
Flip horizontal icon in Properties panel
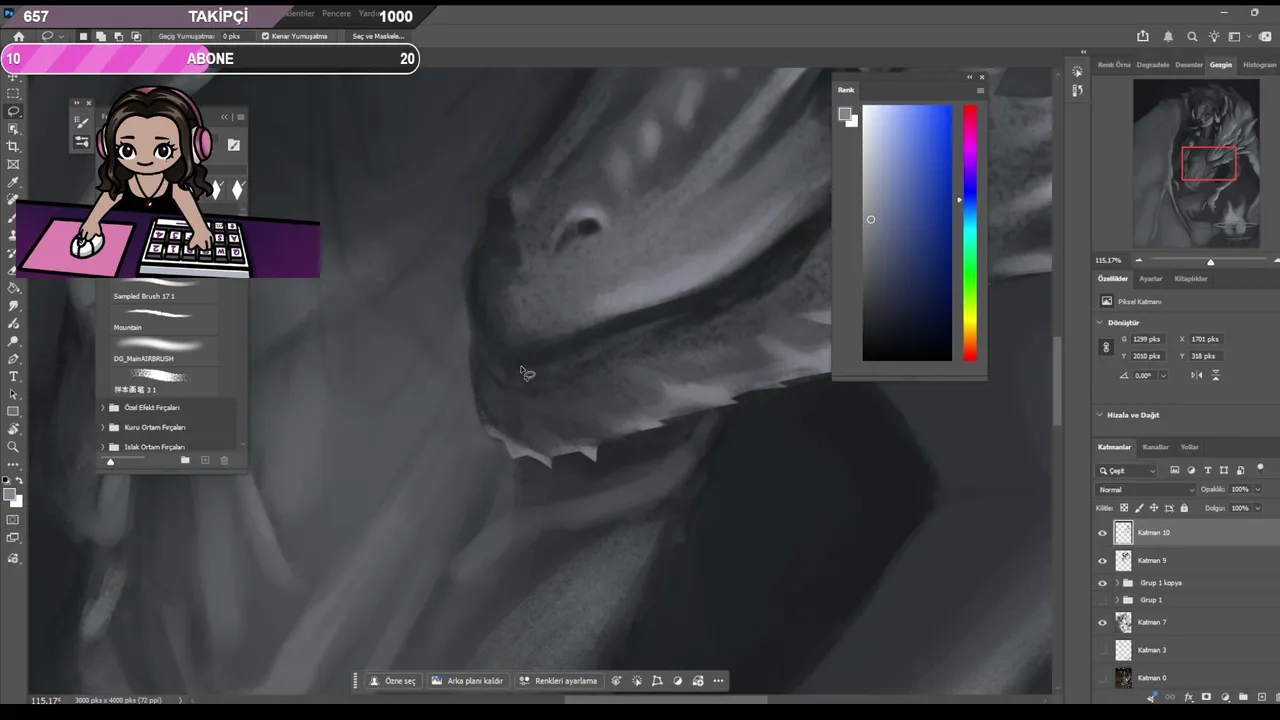[x=1197, y=375]
